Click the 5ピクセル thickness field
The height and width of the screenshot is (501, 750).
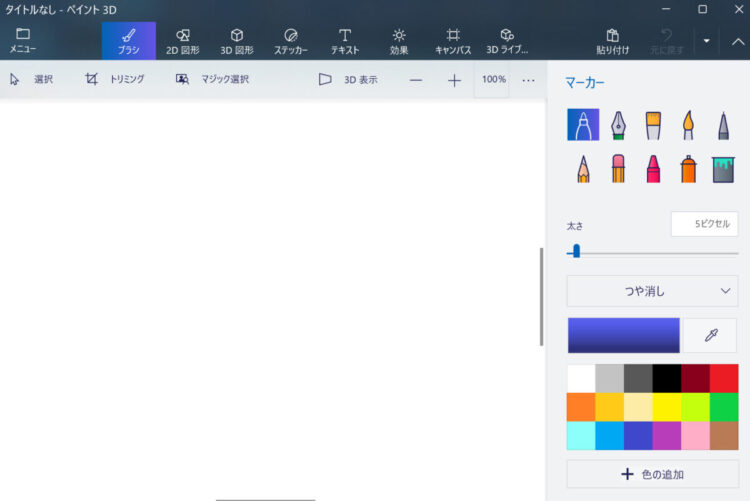coord(705,224)
